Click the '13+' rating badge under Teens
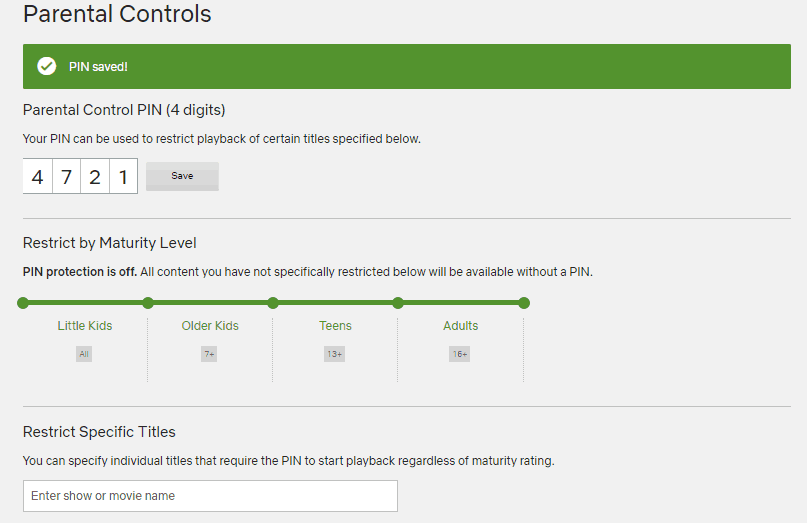The width and height of the screenshot is (807, 523). coord(334,354)
